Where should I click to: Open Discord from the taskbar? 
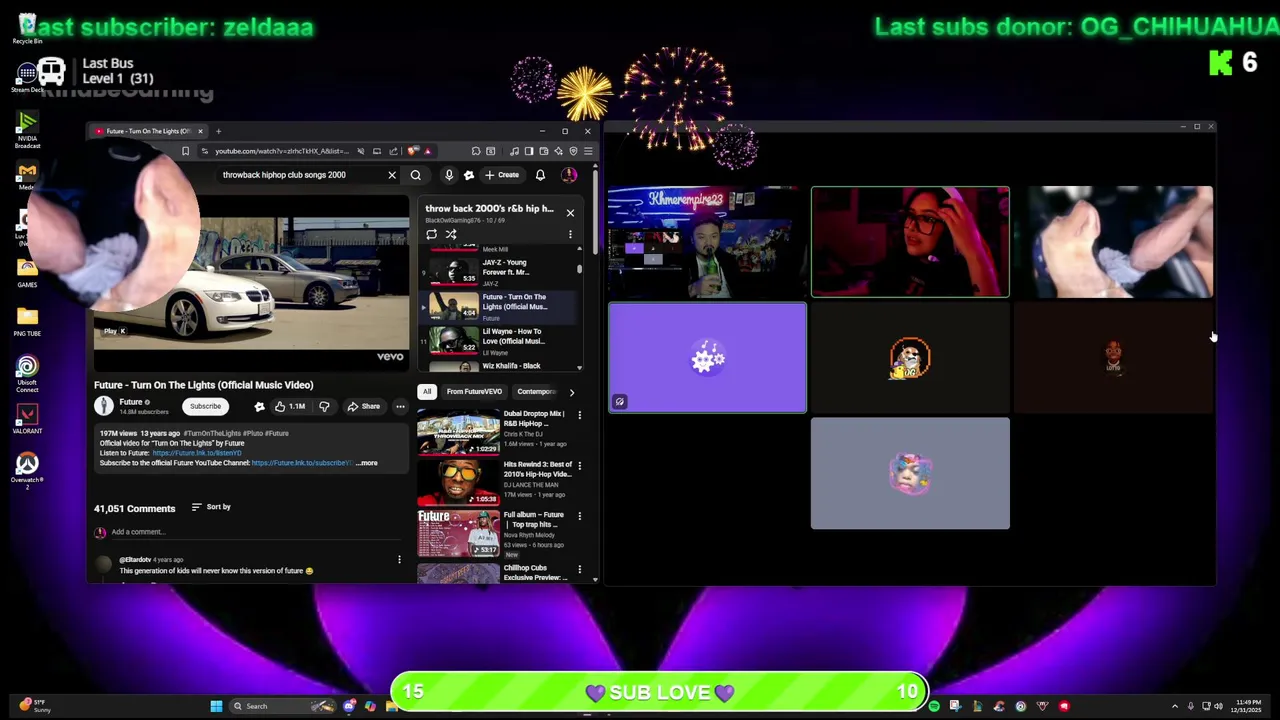click(x=349, y=706)
